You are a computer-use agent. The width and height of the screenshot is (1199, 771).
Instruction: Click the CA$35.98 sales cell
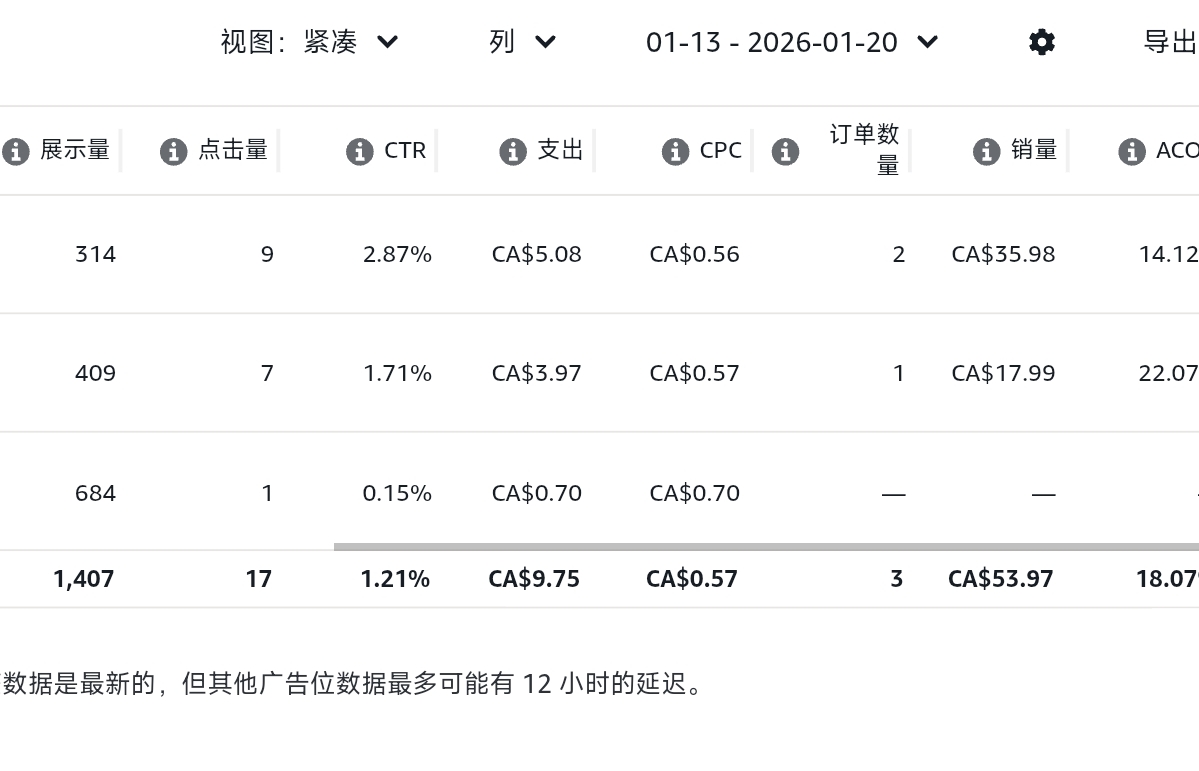click(1003, 254)
